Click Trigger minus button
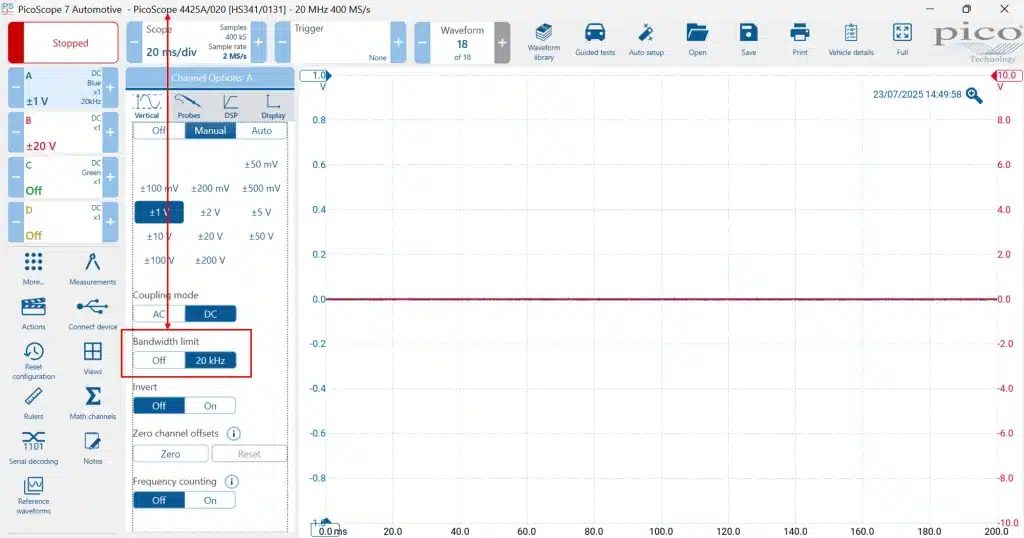 point(282,42)
